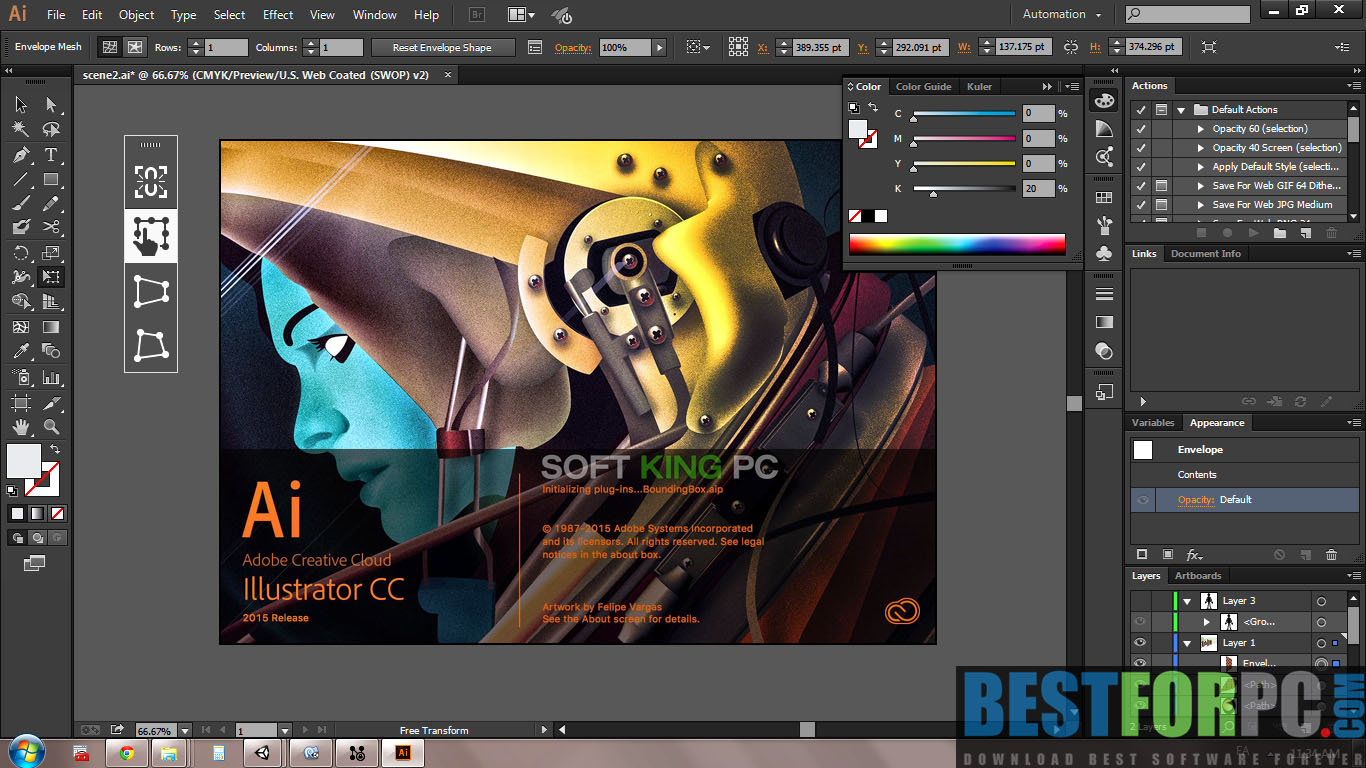
Task: Click the Reset Envelope Shape button
Action: (443, 48)
